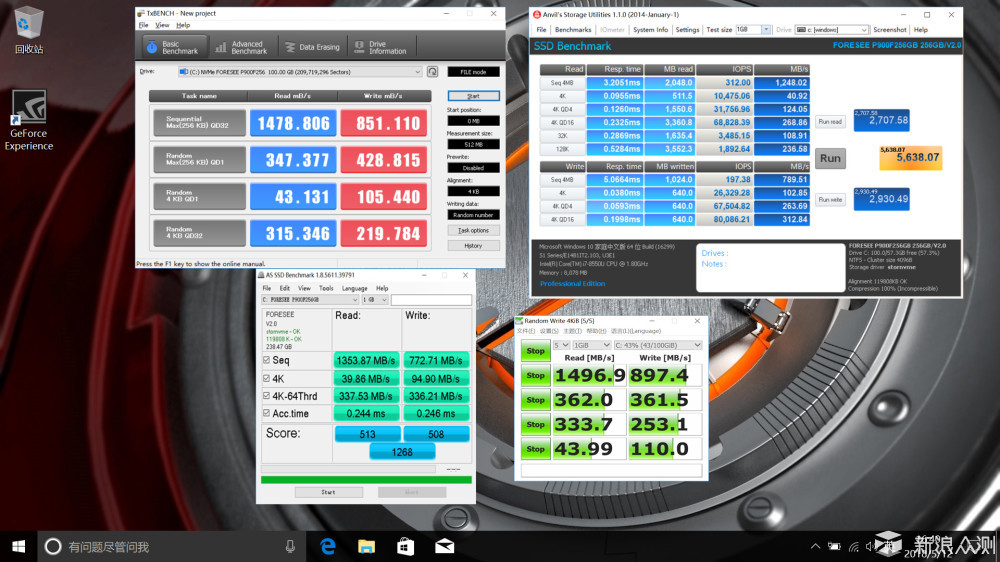Click the green progress bar in AS SSD
The width and height of the screenshot is (1000, 562).
tap(366, 480)
